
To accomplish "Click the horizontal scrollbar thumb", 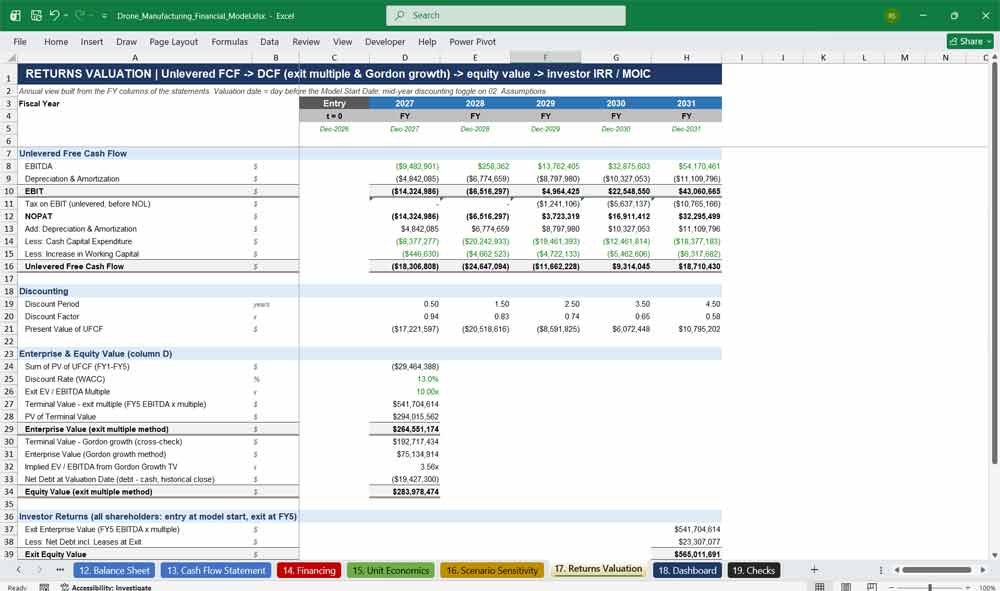I will 936,569.
